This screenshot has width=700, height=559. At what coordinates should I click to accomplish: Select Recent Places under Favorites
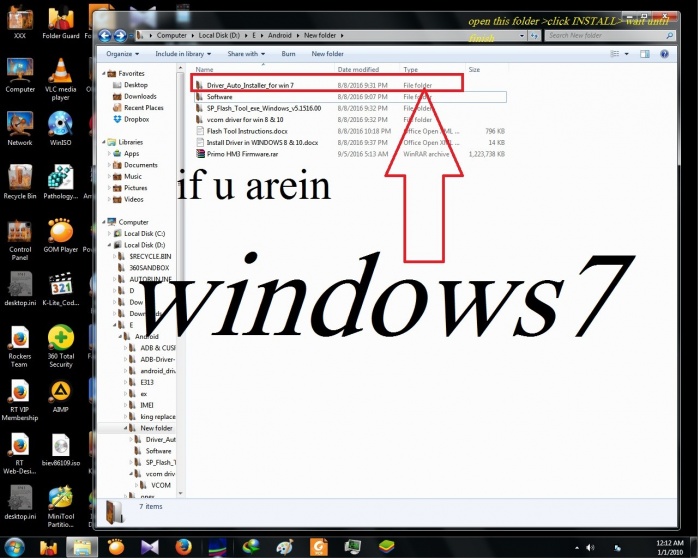(x=138, y=108)
